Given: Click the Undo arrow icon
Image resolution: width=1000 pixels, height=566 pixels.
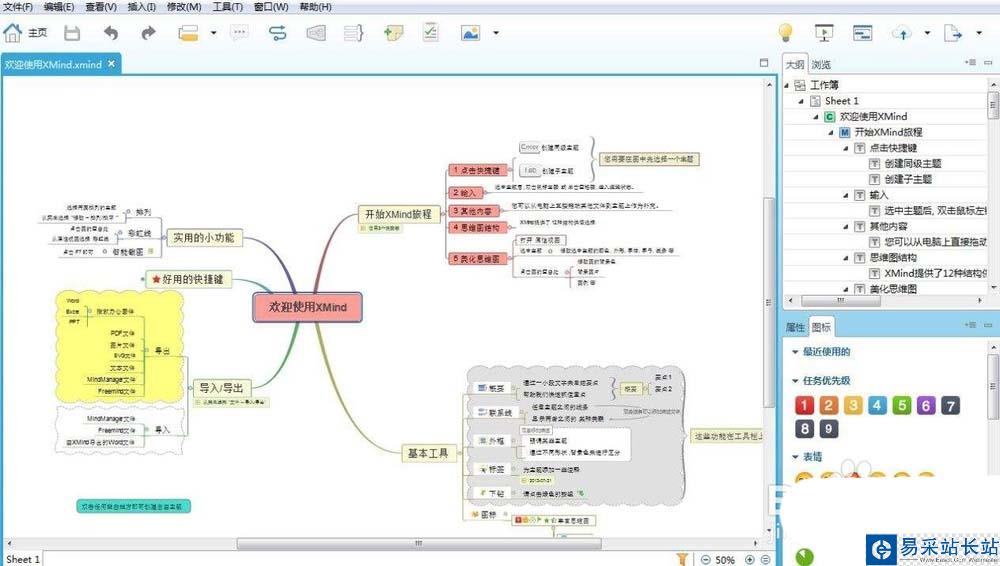Looking at the screenshot, I should click(111, 33).
